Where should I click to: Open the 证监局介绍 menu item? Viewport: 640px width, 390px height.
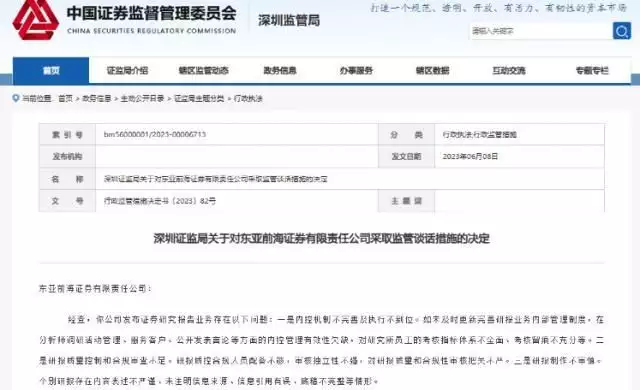[127, 71]
